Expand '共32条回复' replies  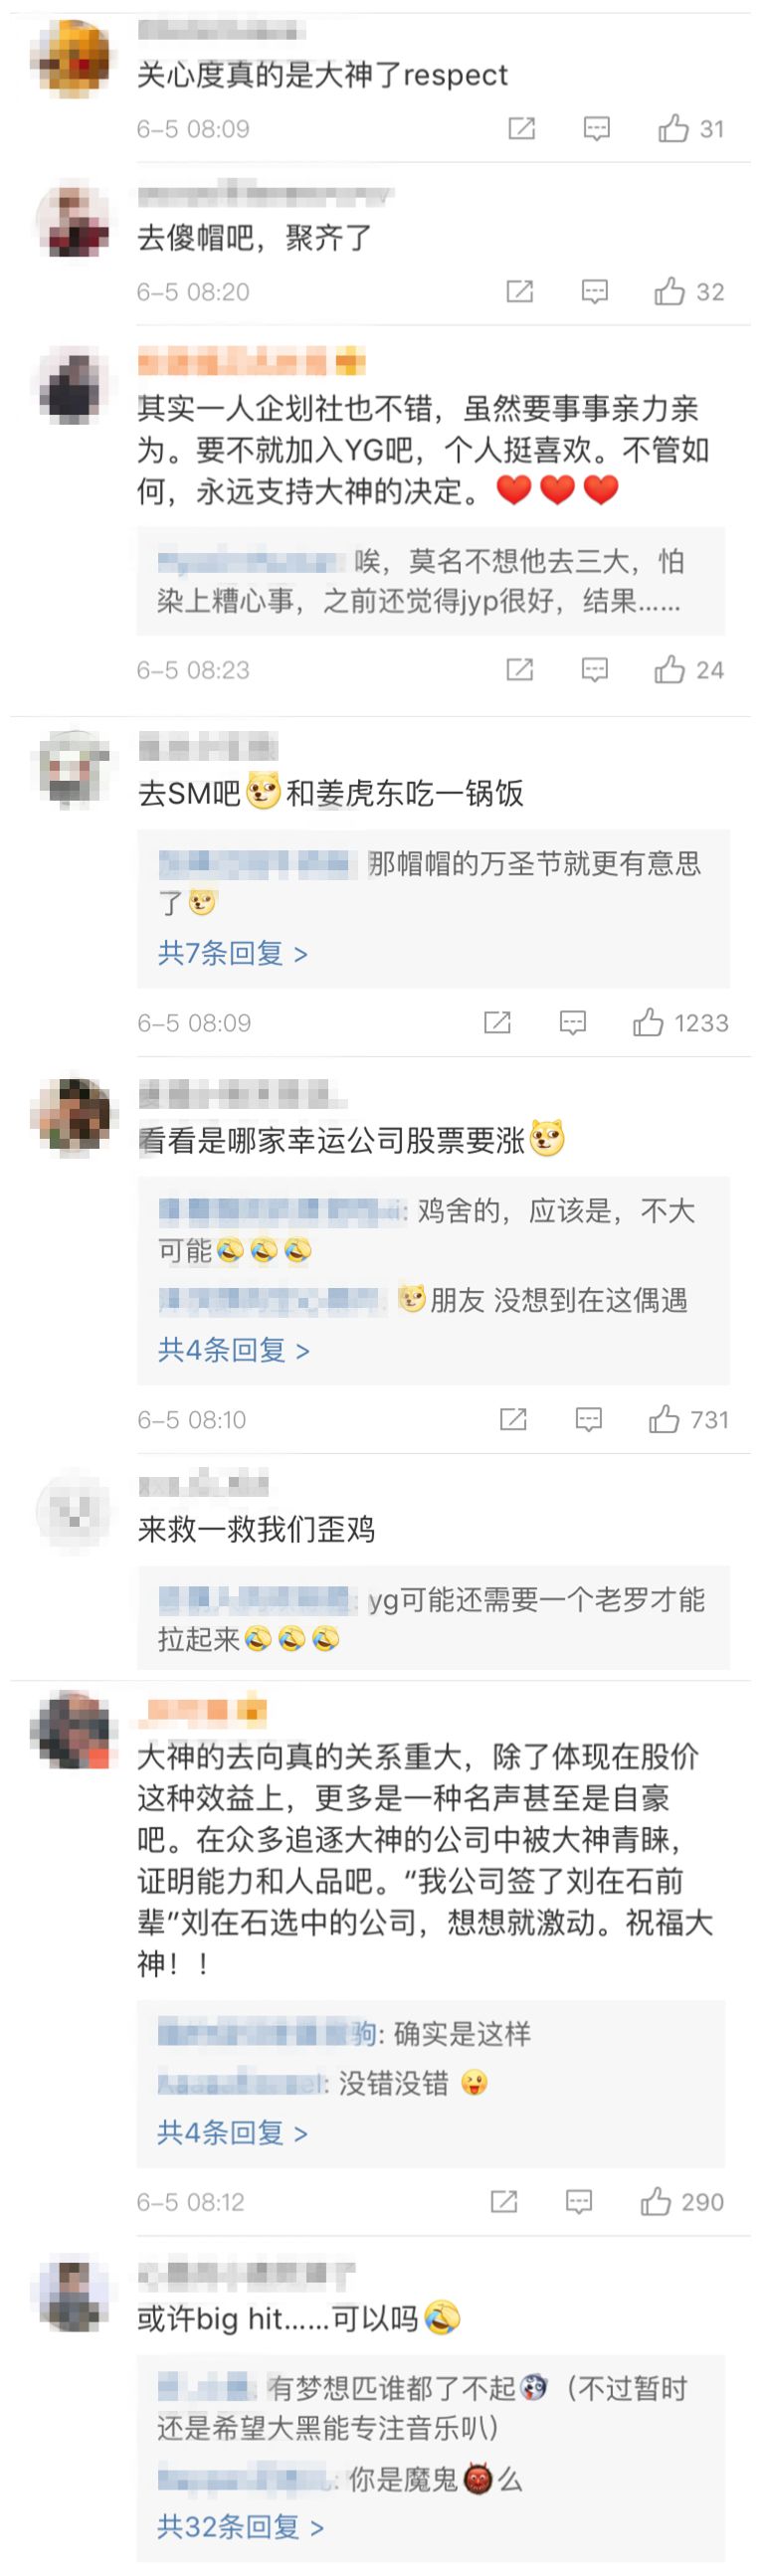[x=240, y=2526]
